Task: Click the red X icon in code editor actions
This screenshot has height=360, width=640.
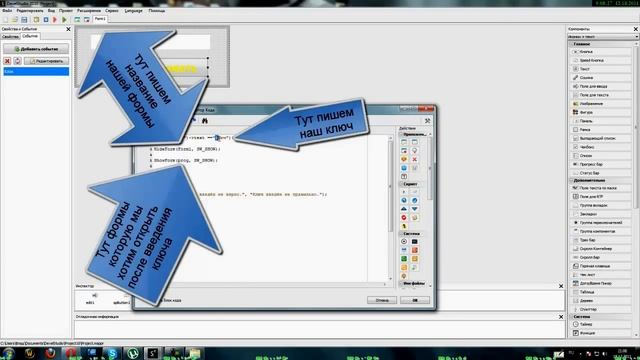Action: [414, 159]
